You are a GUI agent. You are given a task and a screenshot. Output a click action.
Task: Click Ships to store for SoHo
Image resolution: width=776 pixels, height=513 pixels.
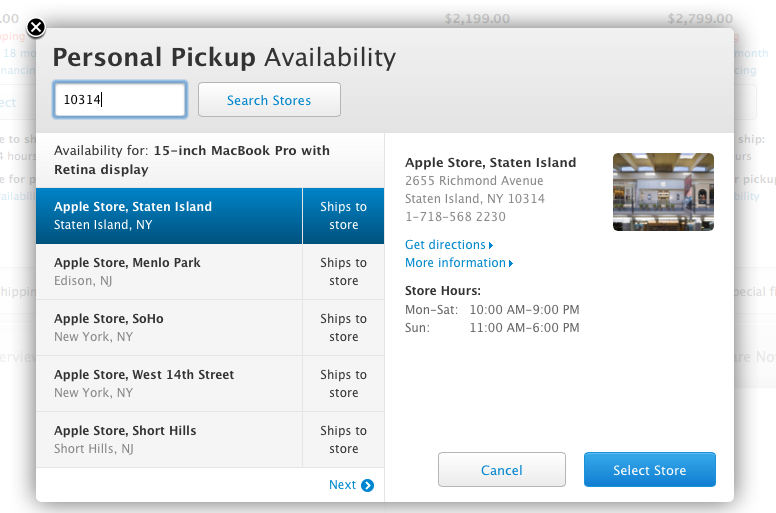tap(343, 328)
